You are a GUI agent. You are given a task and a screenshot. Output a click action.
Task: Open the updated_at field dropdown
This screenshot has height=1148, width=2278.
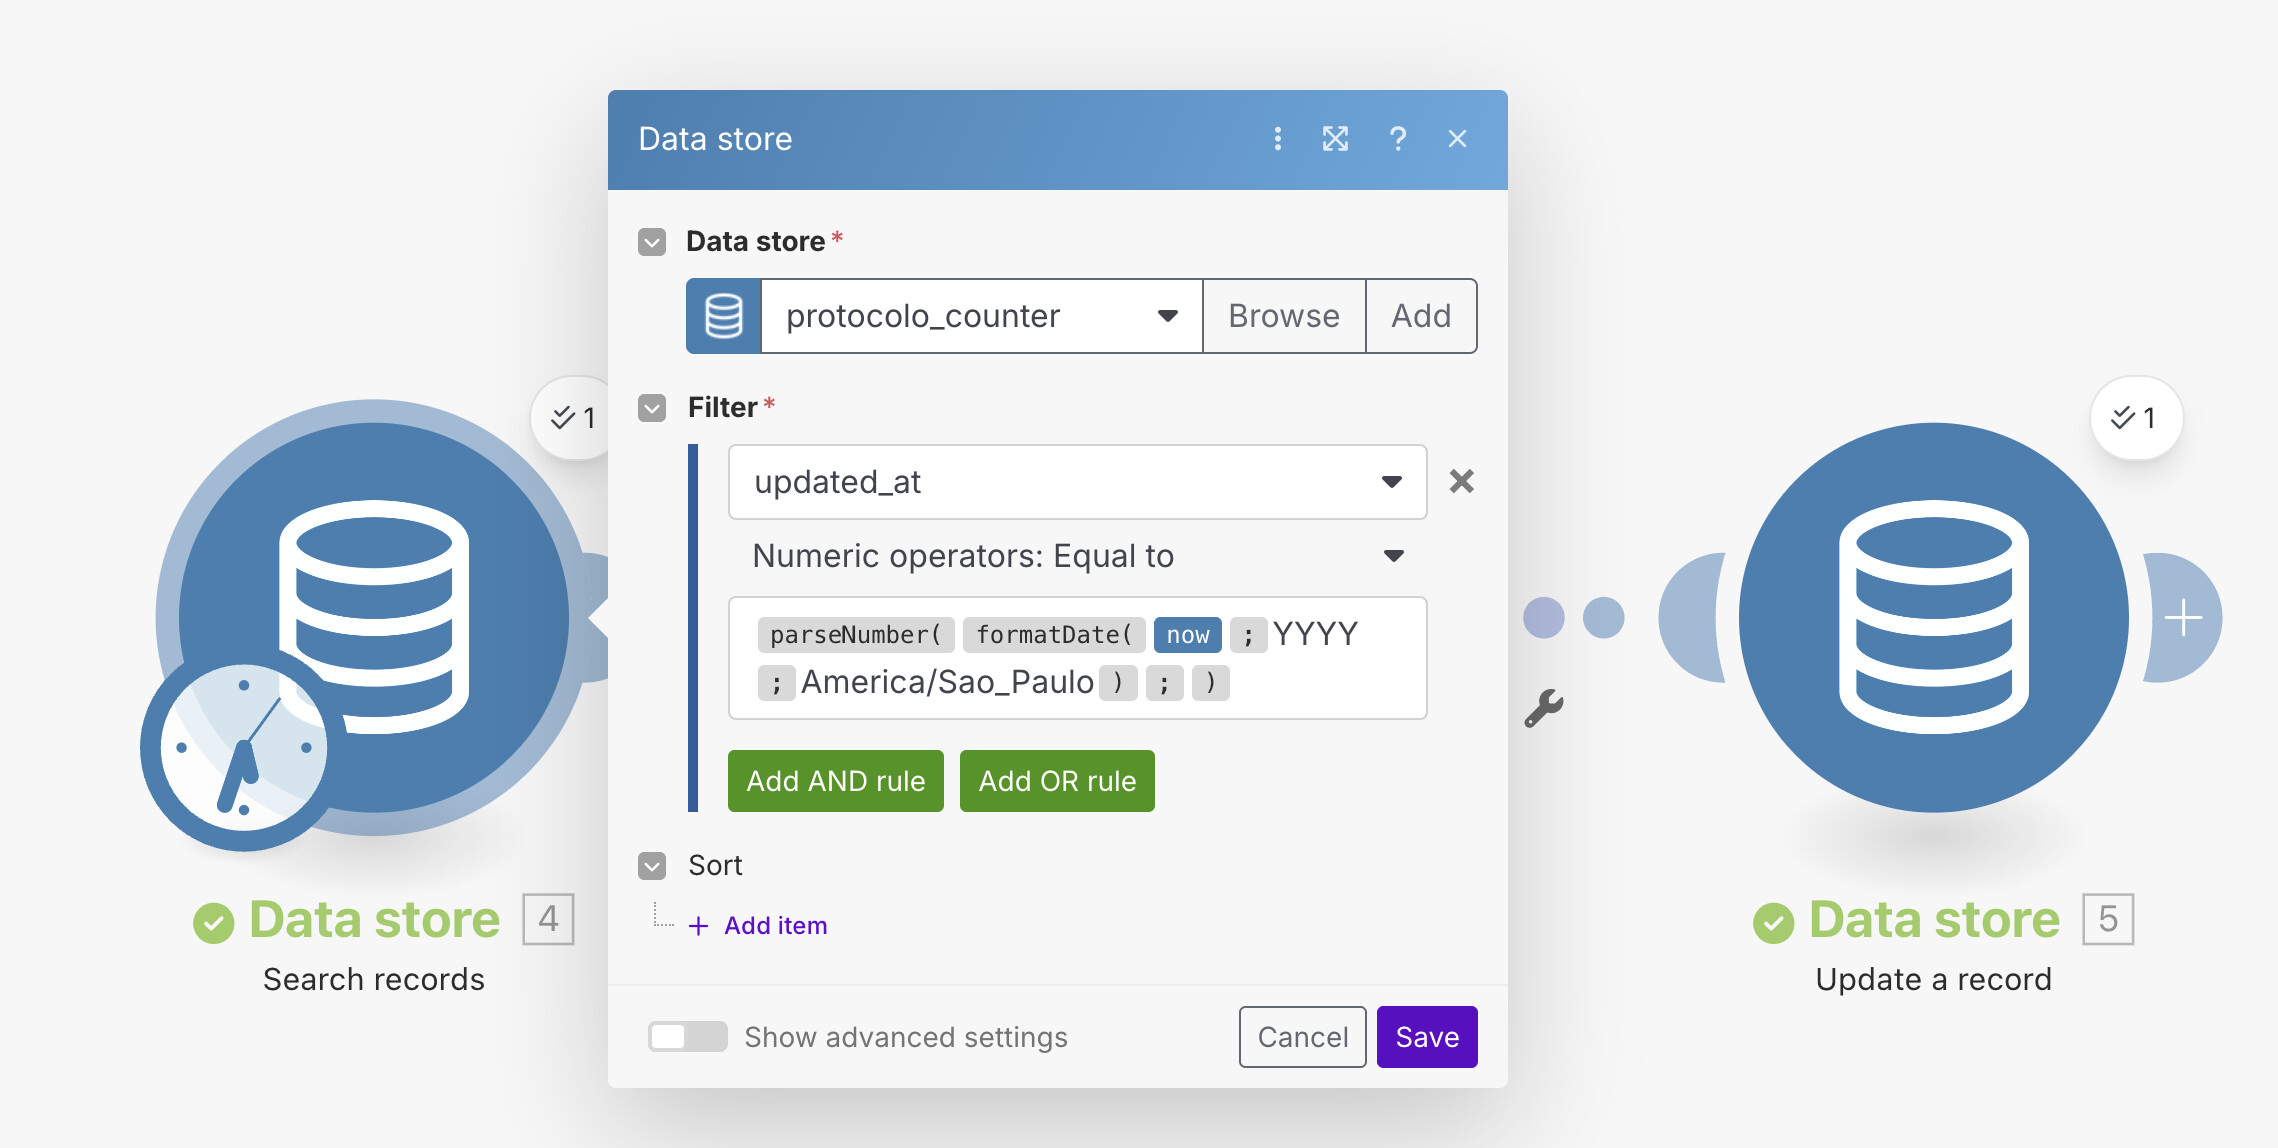[1077, 482]
